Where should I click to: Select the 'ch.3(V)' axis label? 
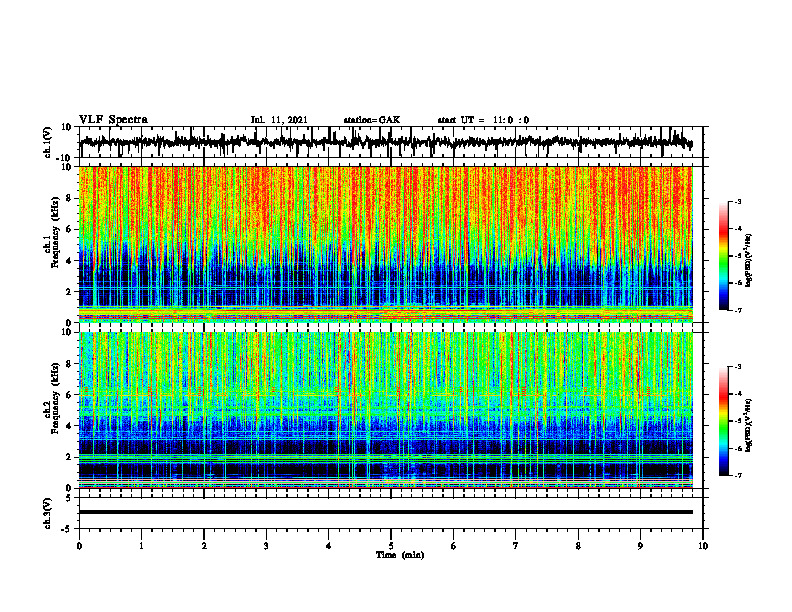point(48,513)
